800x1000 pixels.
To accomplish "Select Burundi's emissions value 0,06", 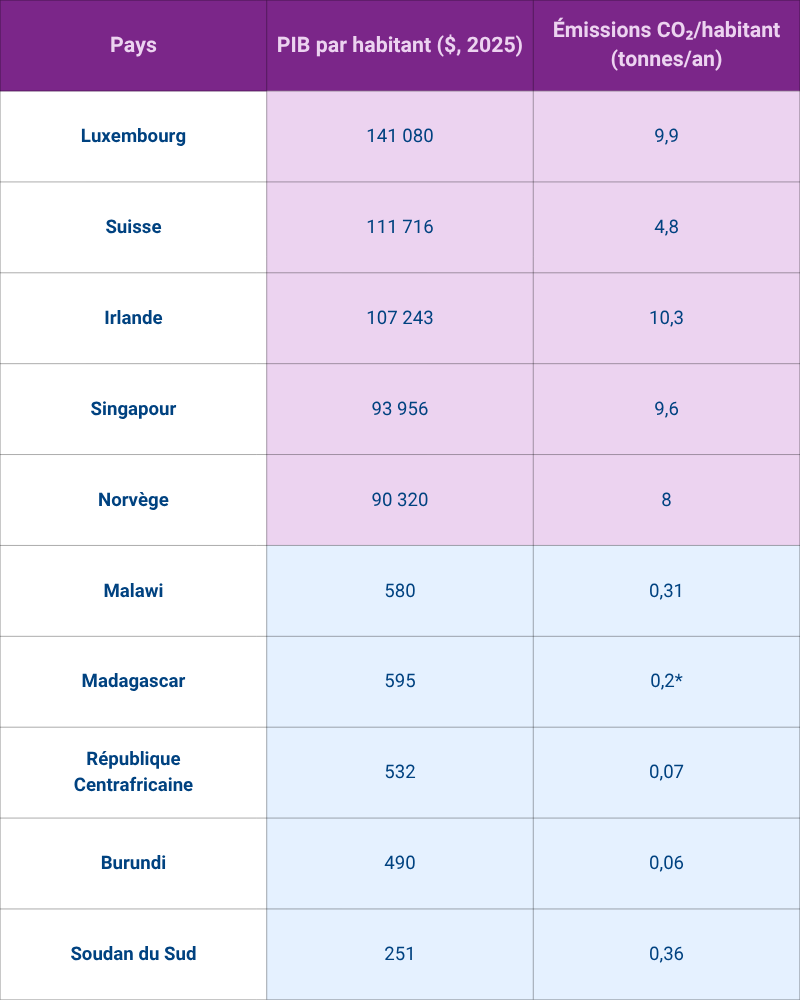I will (666, 863).
